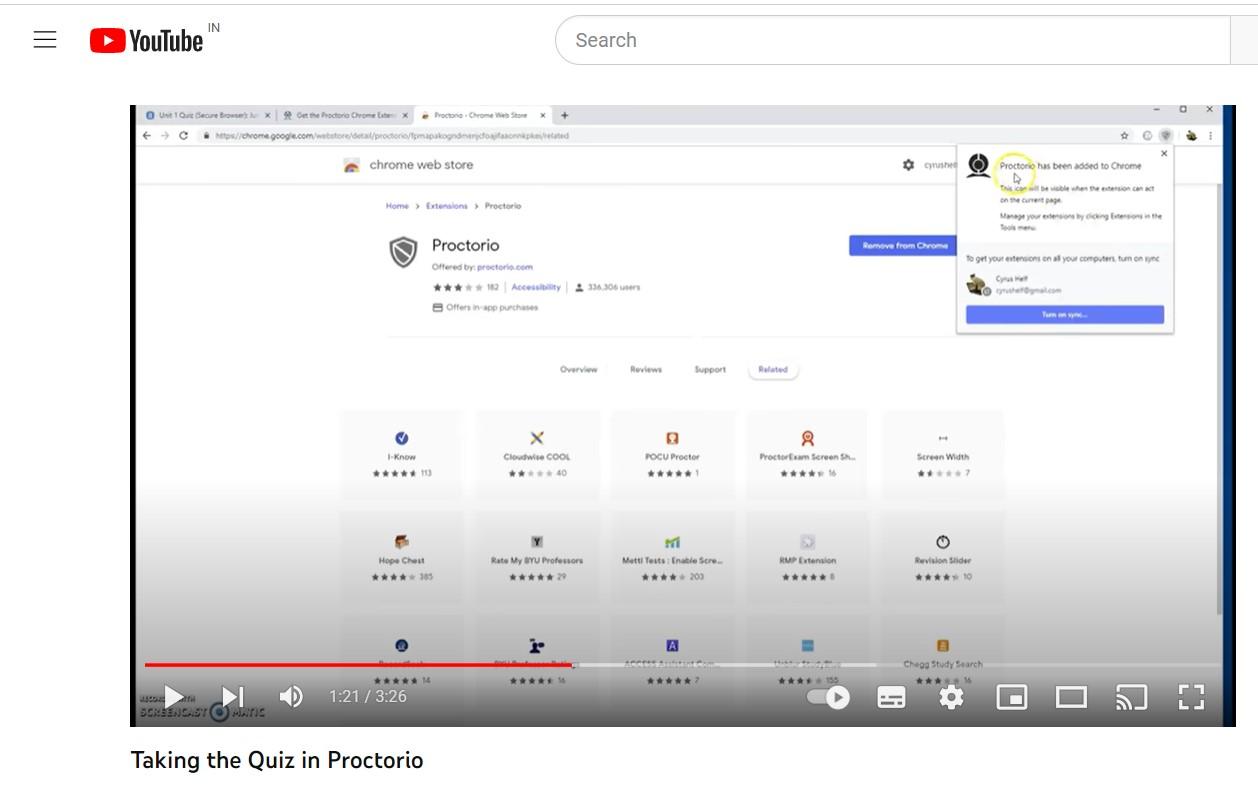Open the I-Know extension card in video
This screenshot has height=787, width=1258.
402,455
